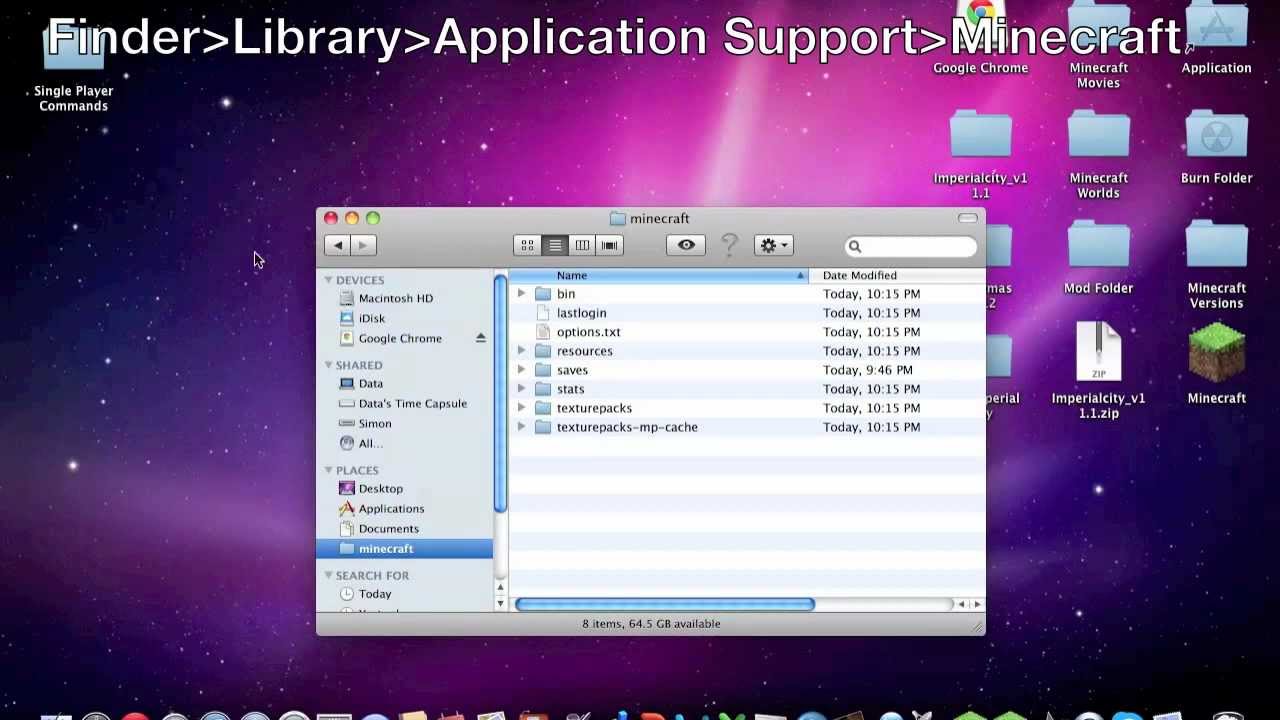Select Minecraft Worlds desktop folder
1280x720 pixels.
point(1098,155)
